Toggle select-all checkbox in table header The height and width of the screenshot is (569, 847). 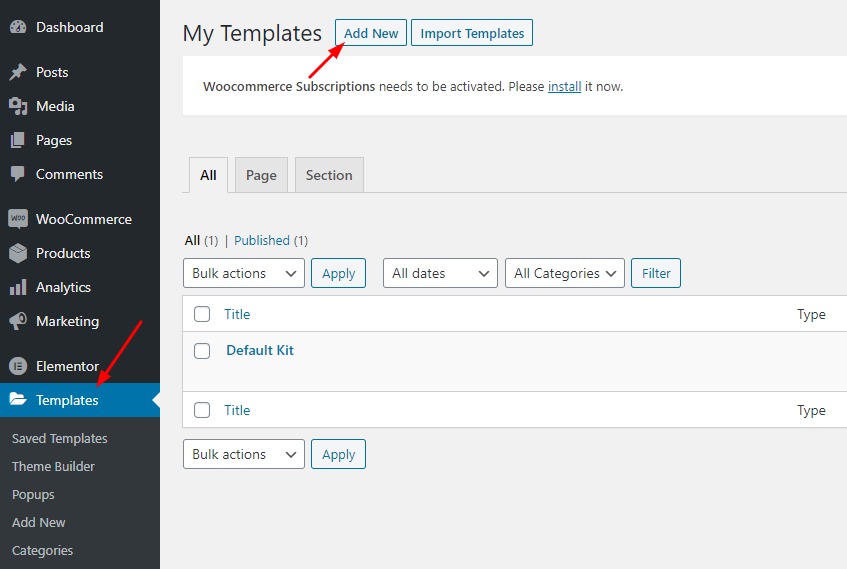202,314
